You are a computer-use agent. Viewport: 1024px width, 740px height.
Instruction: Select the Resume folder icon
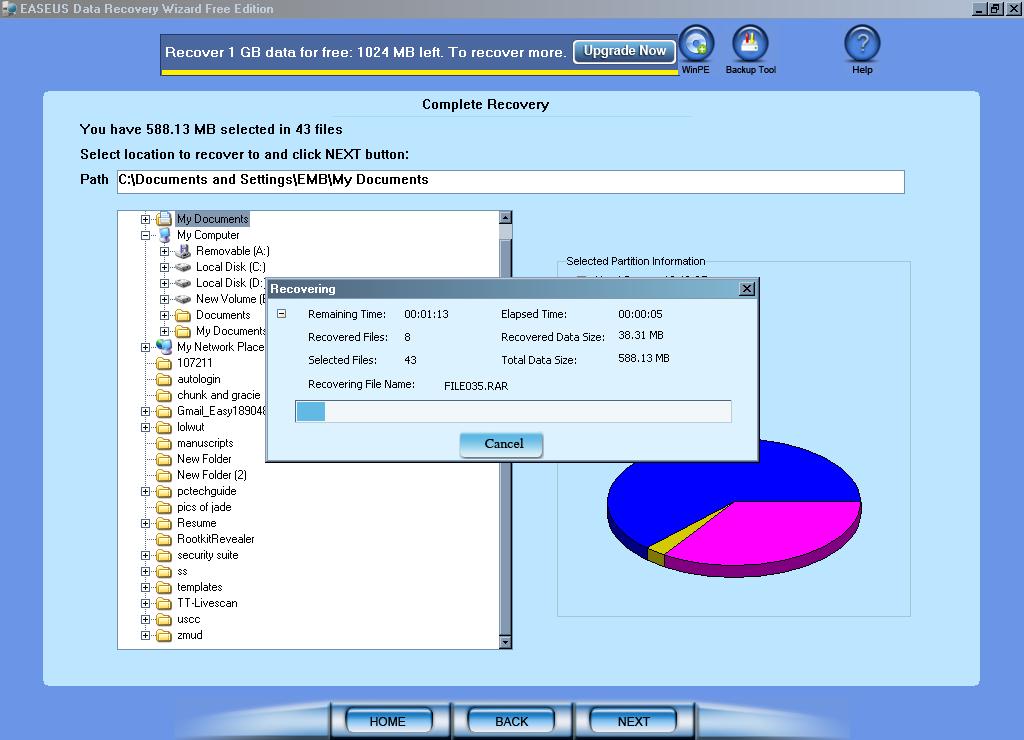(x=165, y=523)
